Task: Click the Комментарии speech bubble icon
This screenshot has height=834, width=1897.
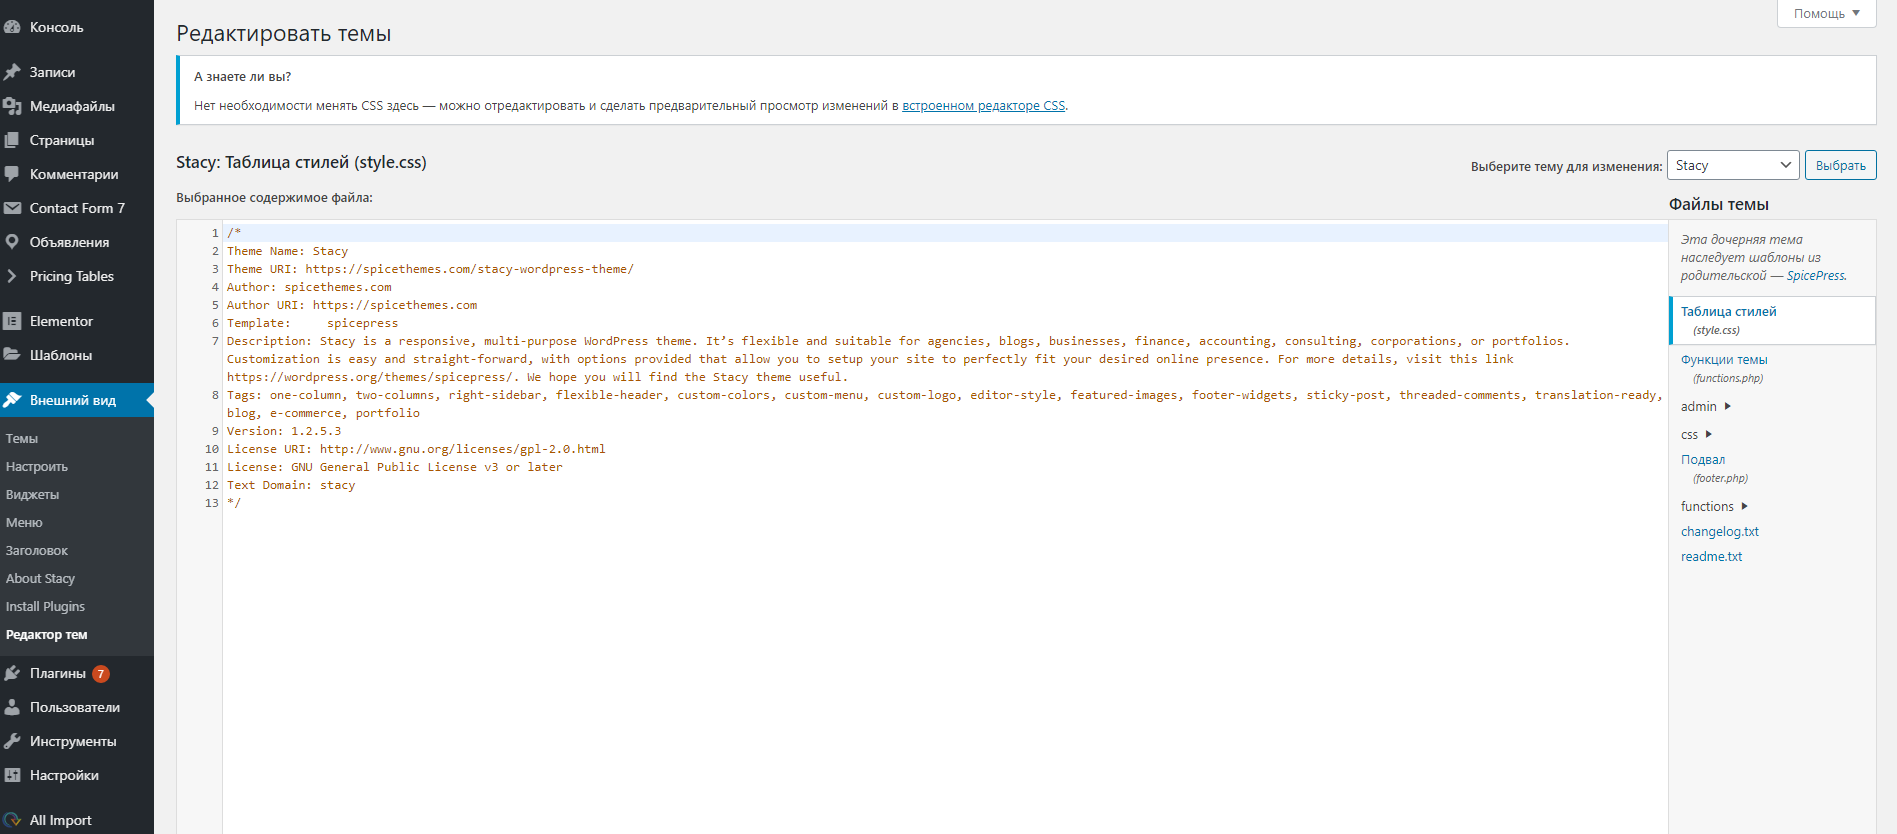Action: point(12,174)
